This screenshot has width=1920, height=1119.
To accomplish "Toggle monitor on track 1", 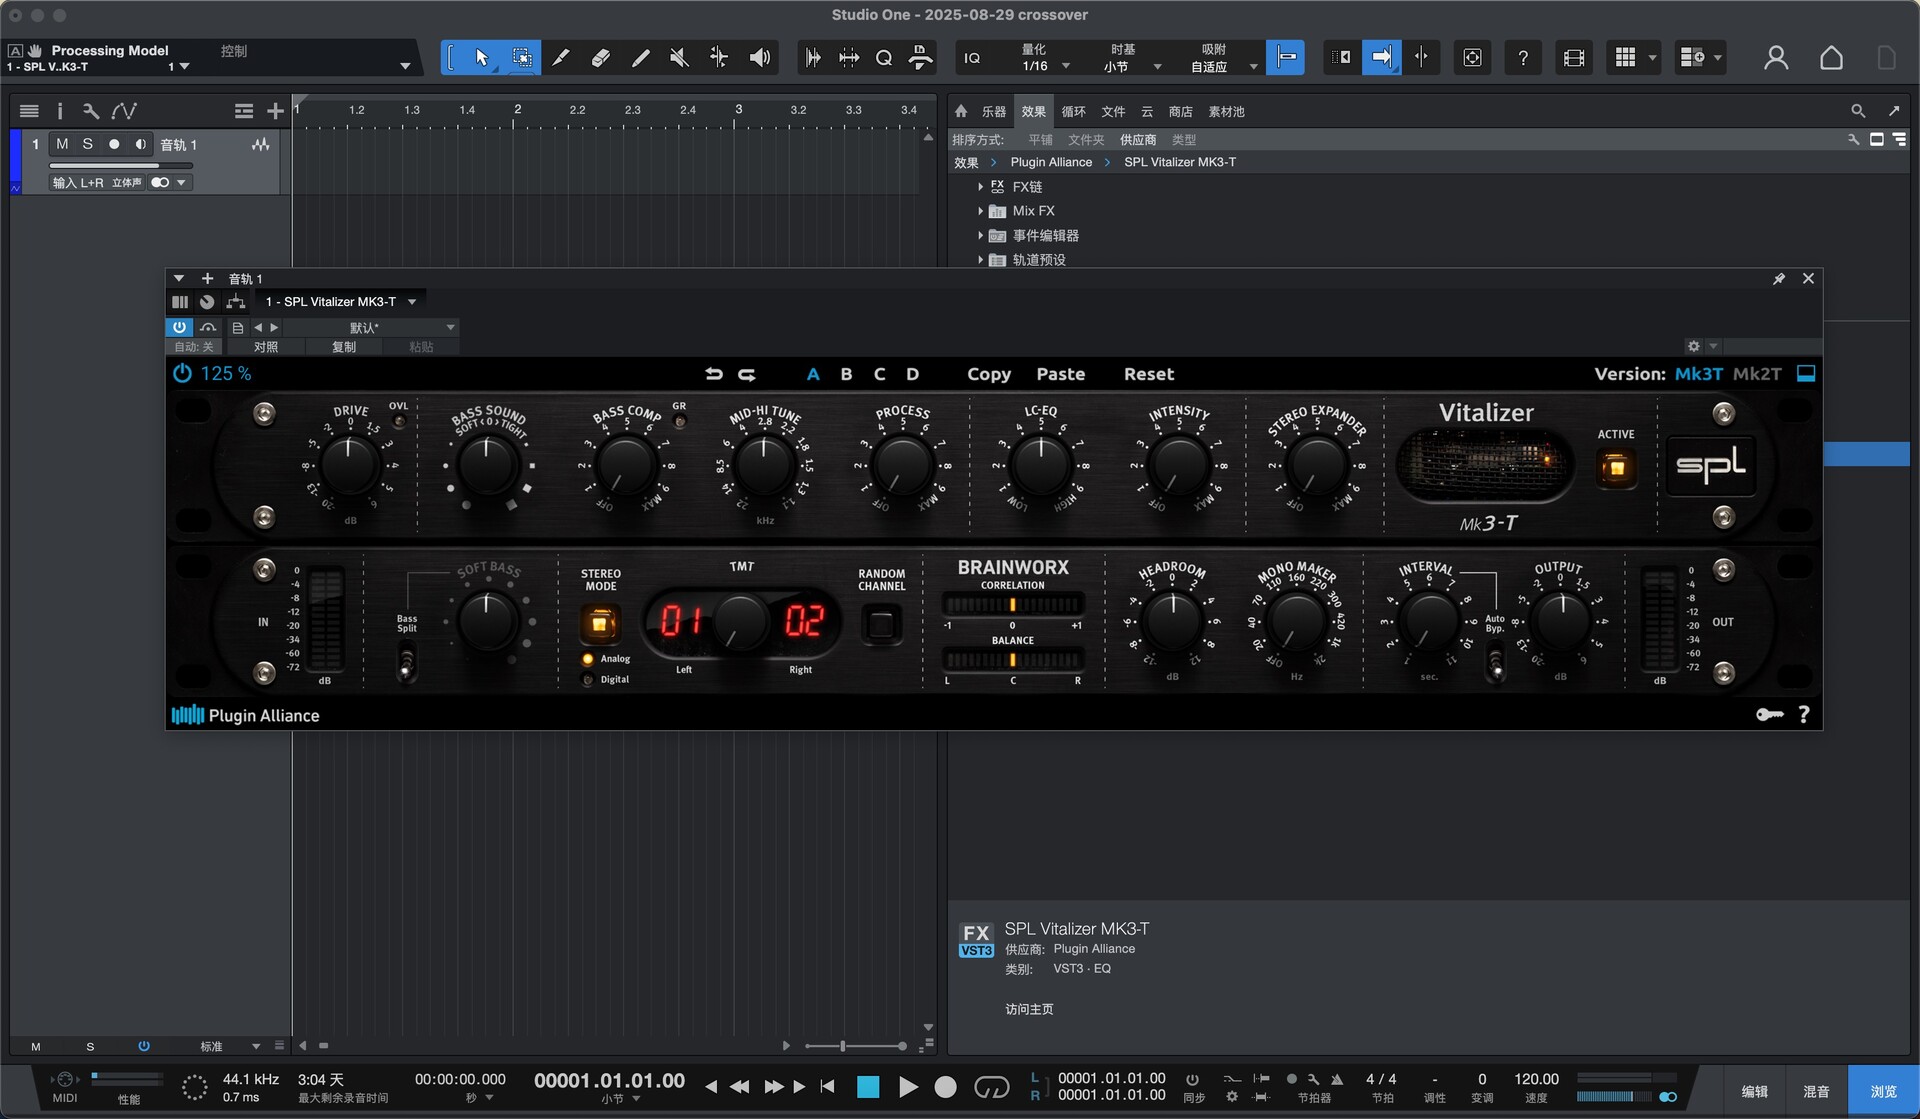I will [x=141, y=144].
